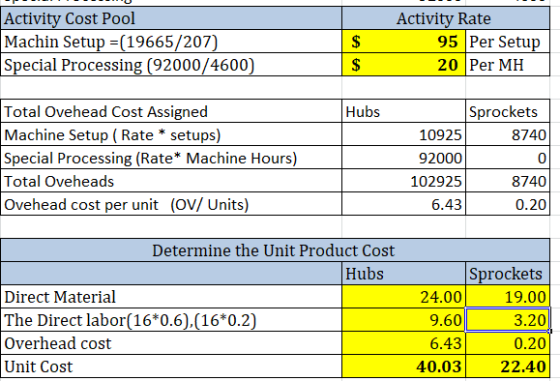Select Ovehead cost per unit Hubs 6.43

point(404,204)
